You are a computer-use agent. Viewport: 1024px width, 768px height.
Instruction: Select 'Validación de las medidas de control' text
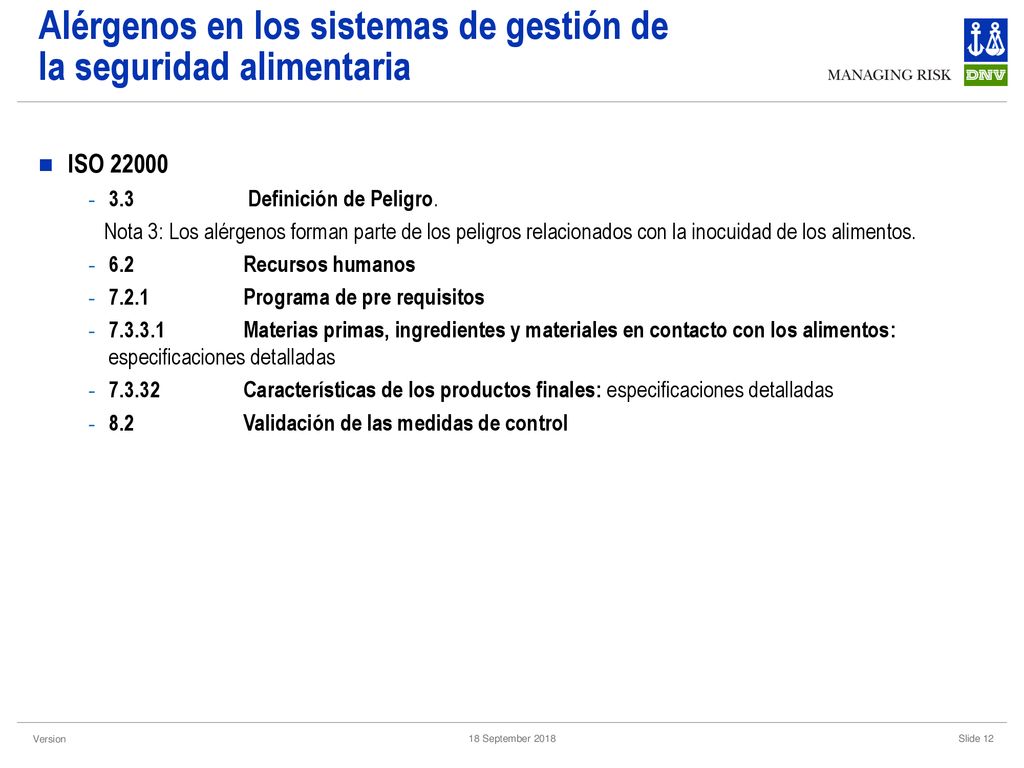coord(406,423)
